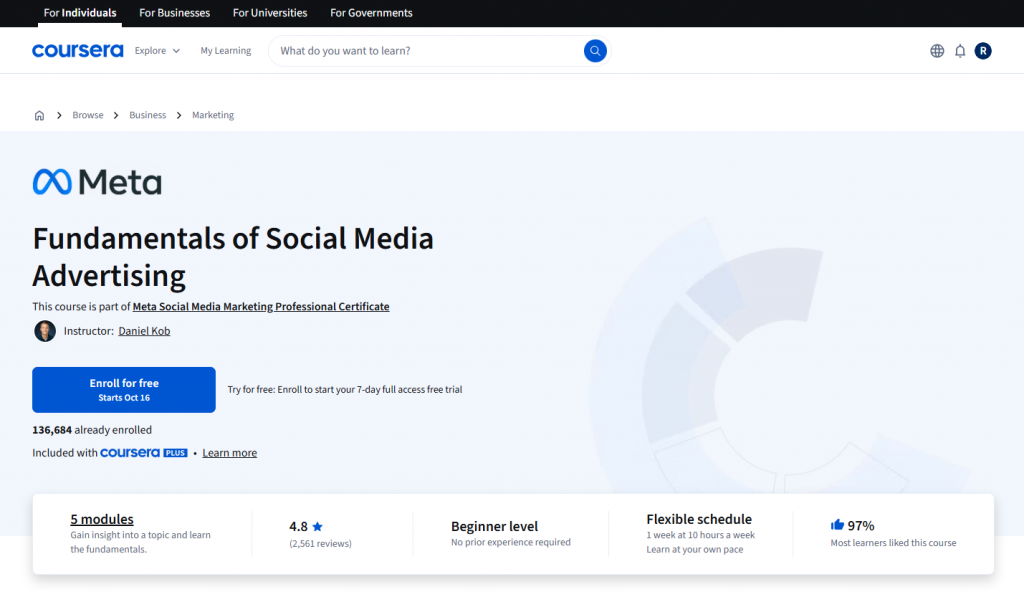1024x602 pixels.
Task: Open the Meta Social Media Marketing certificate link
Action: pyautogui.click(x=261, y=307)
